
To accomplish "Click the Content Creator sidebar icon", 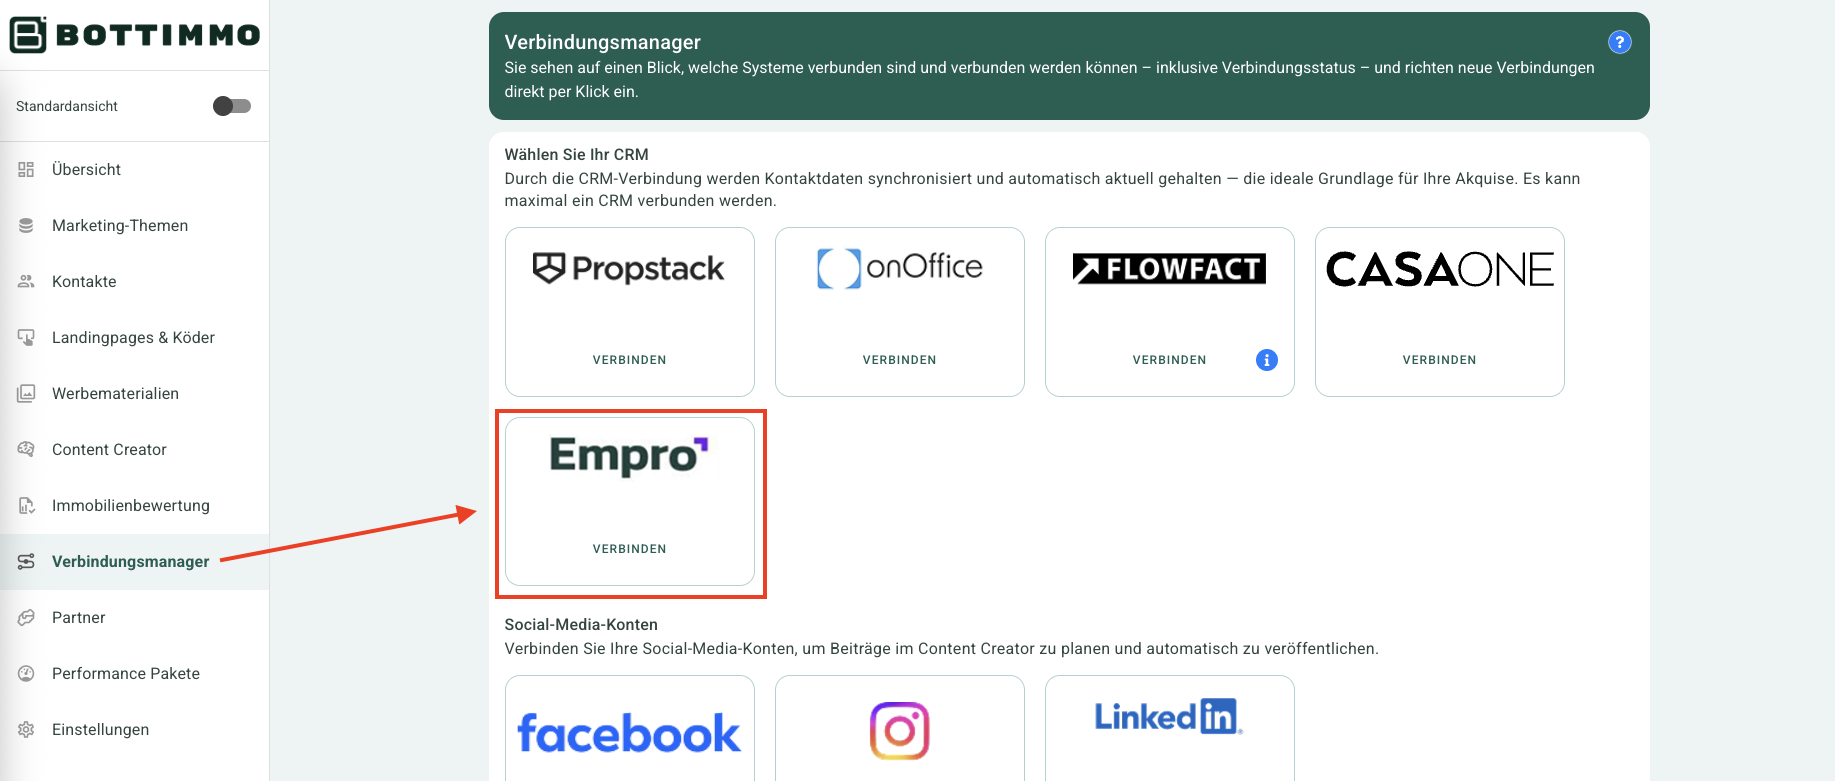I will coord(26,450).
